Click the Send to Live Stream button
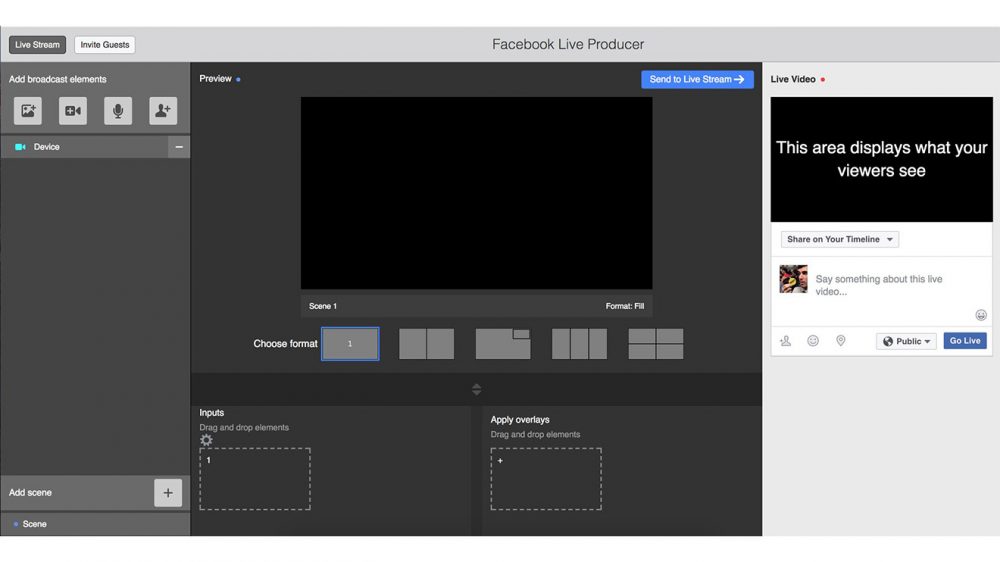This screenshot has width=1000, height=562. click(x=697, y=80)
